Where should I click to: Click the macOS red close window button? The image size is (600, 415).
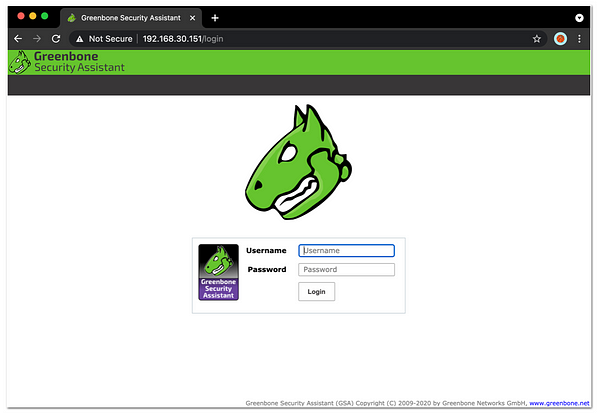click(x=21, y=16)
